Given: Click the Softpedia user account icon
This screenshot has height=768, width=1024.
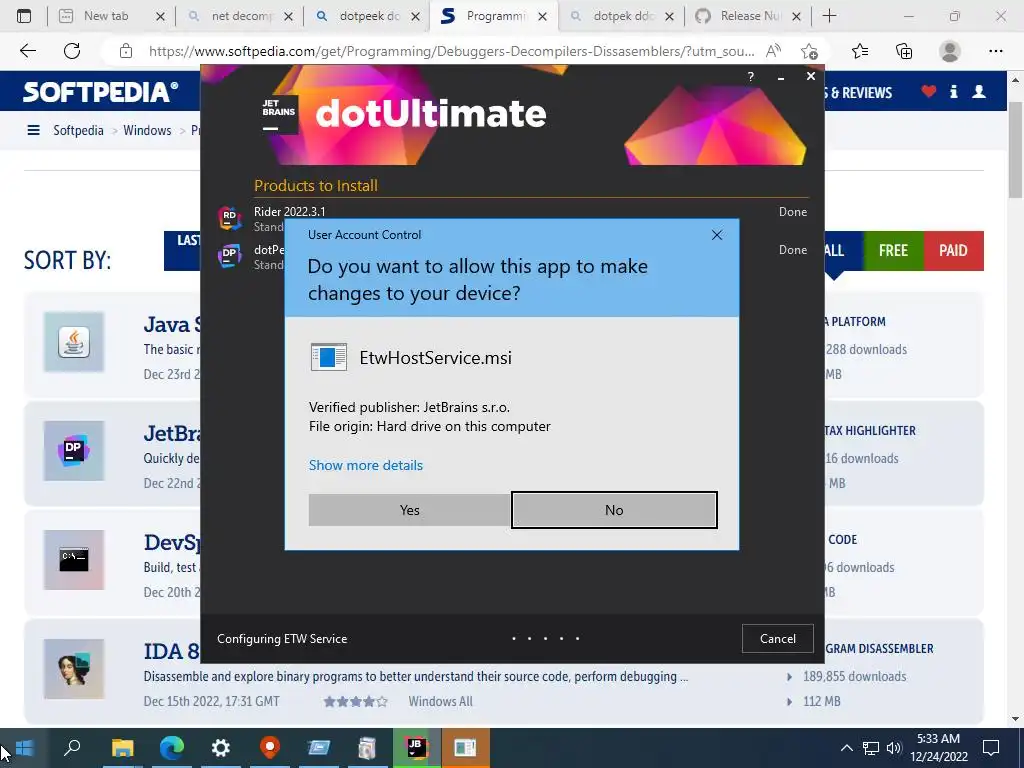Looking at the screenshot, I should pyautogui.click(x=979, y=91).
